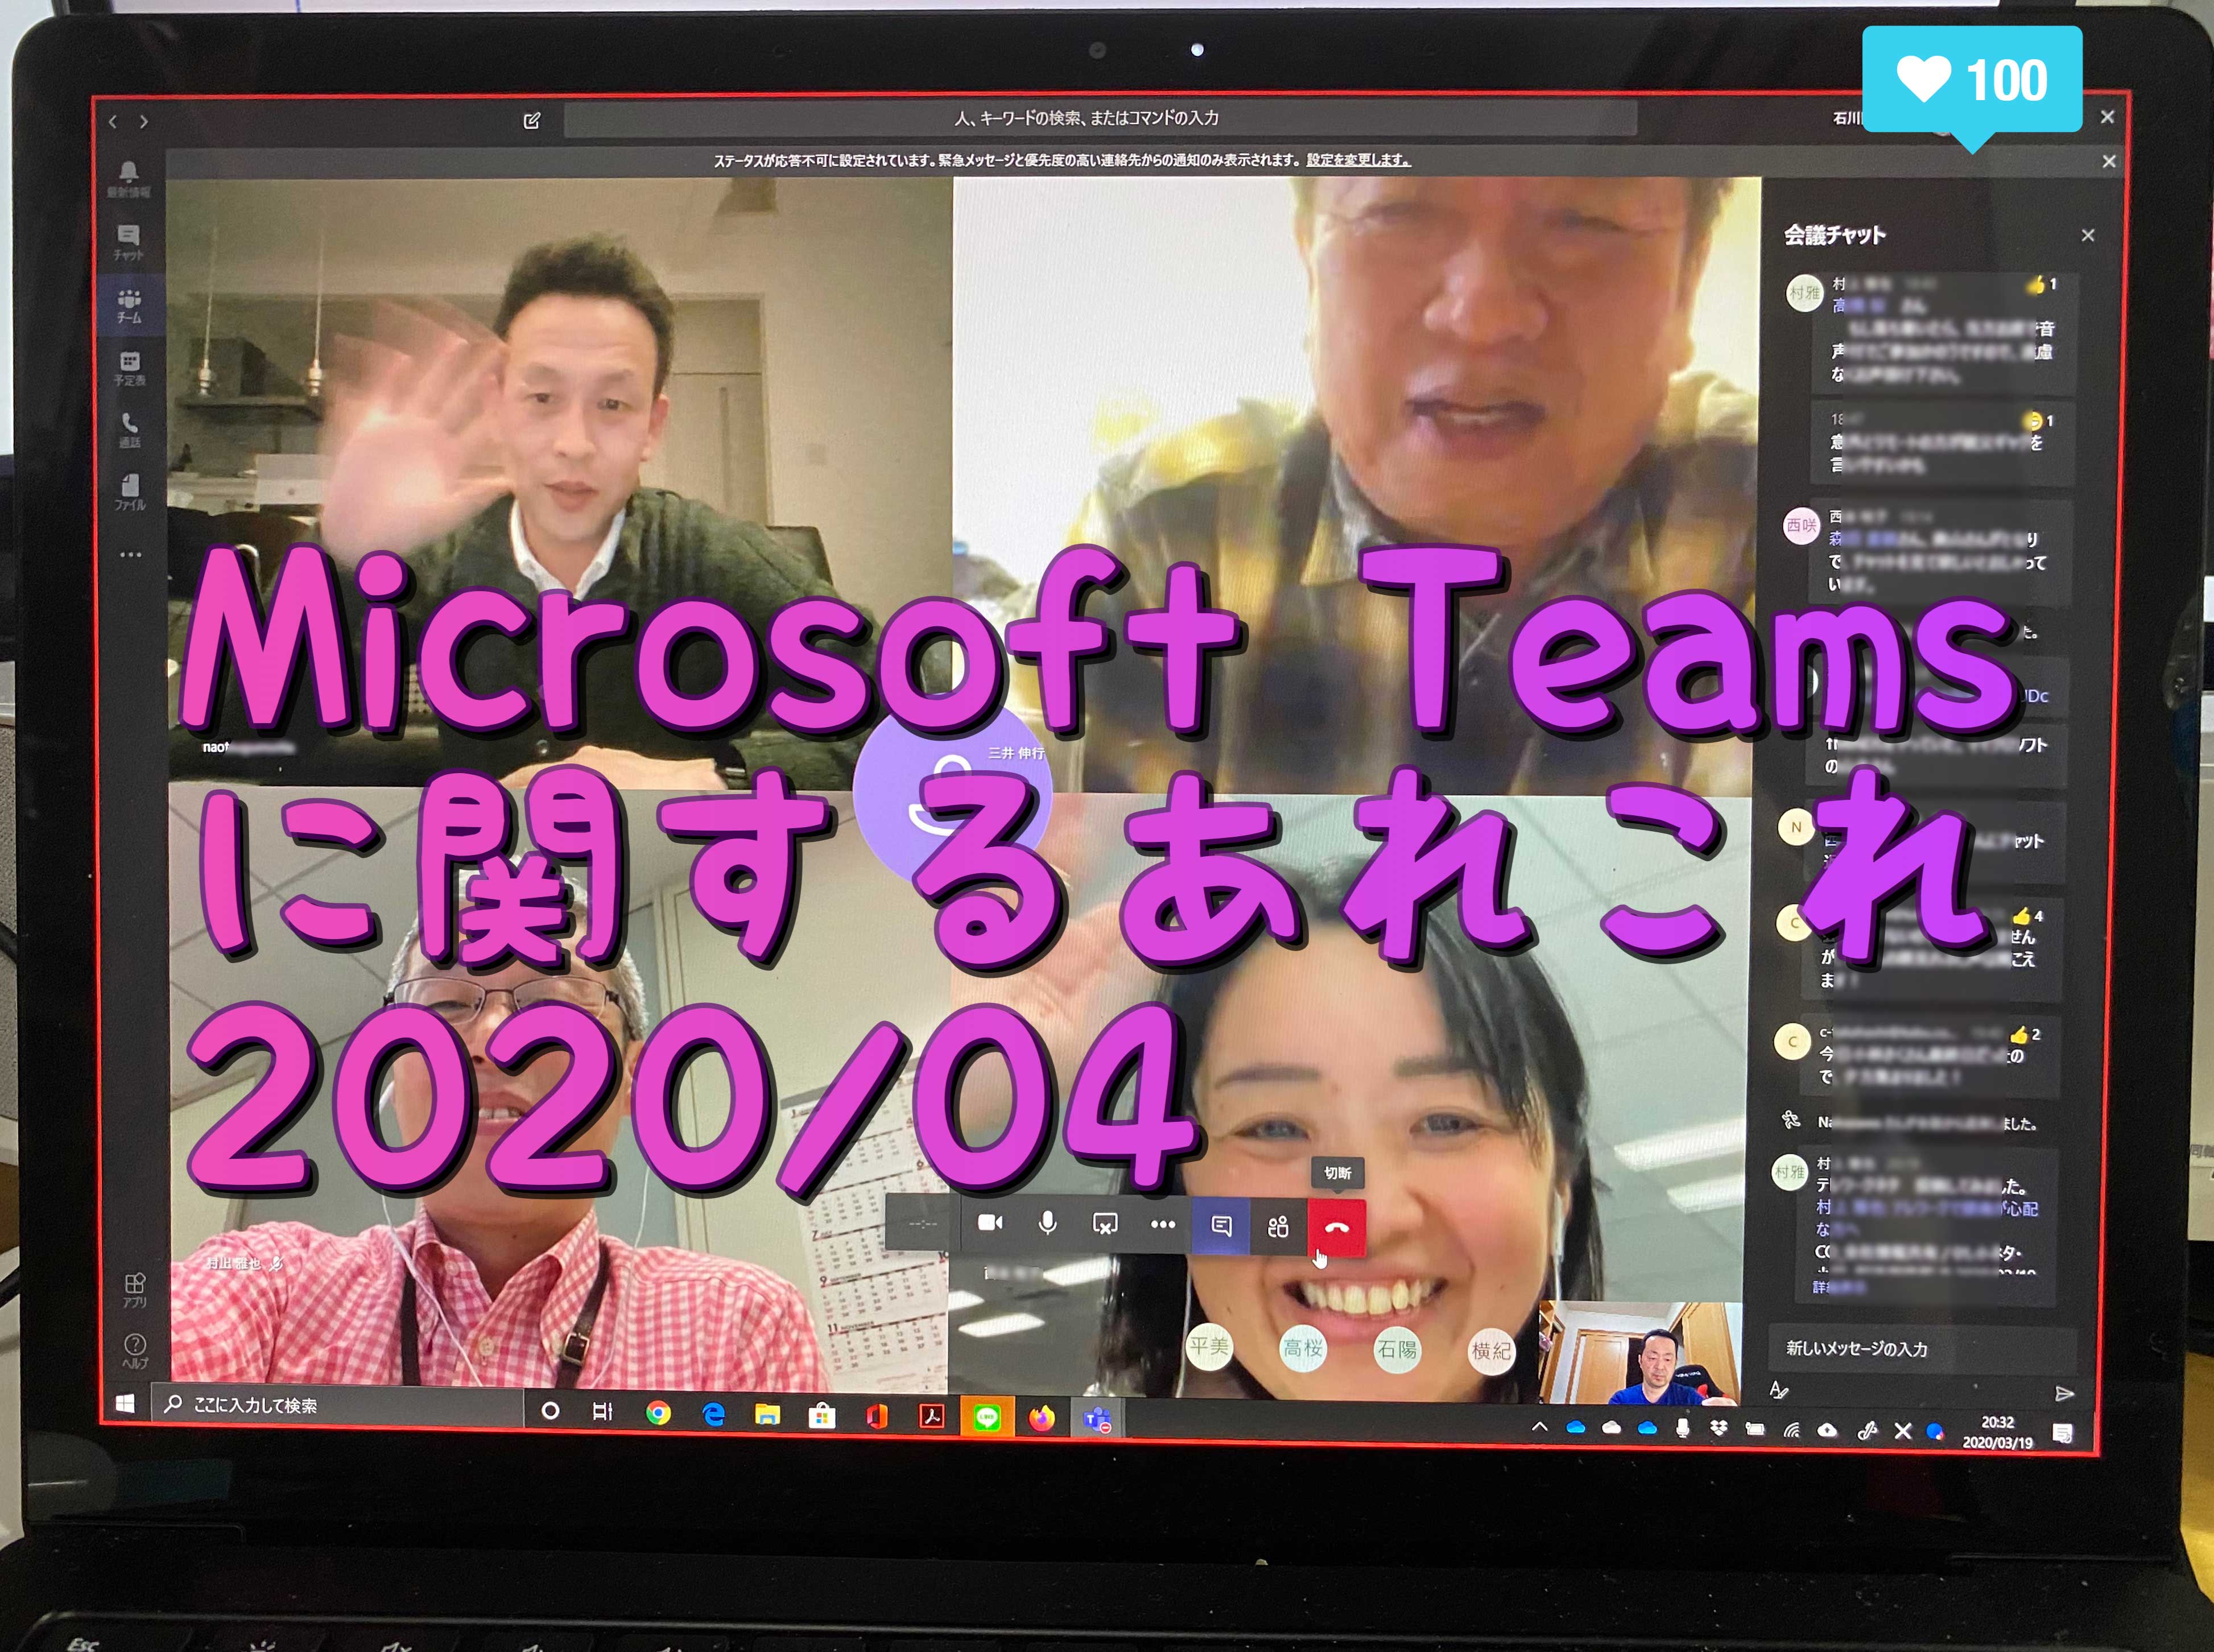Open the Chat (チャット) sidebar section
This screenshot has width=2214, height=1652.
(129, 242)
